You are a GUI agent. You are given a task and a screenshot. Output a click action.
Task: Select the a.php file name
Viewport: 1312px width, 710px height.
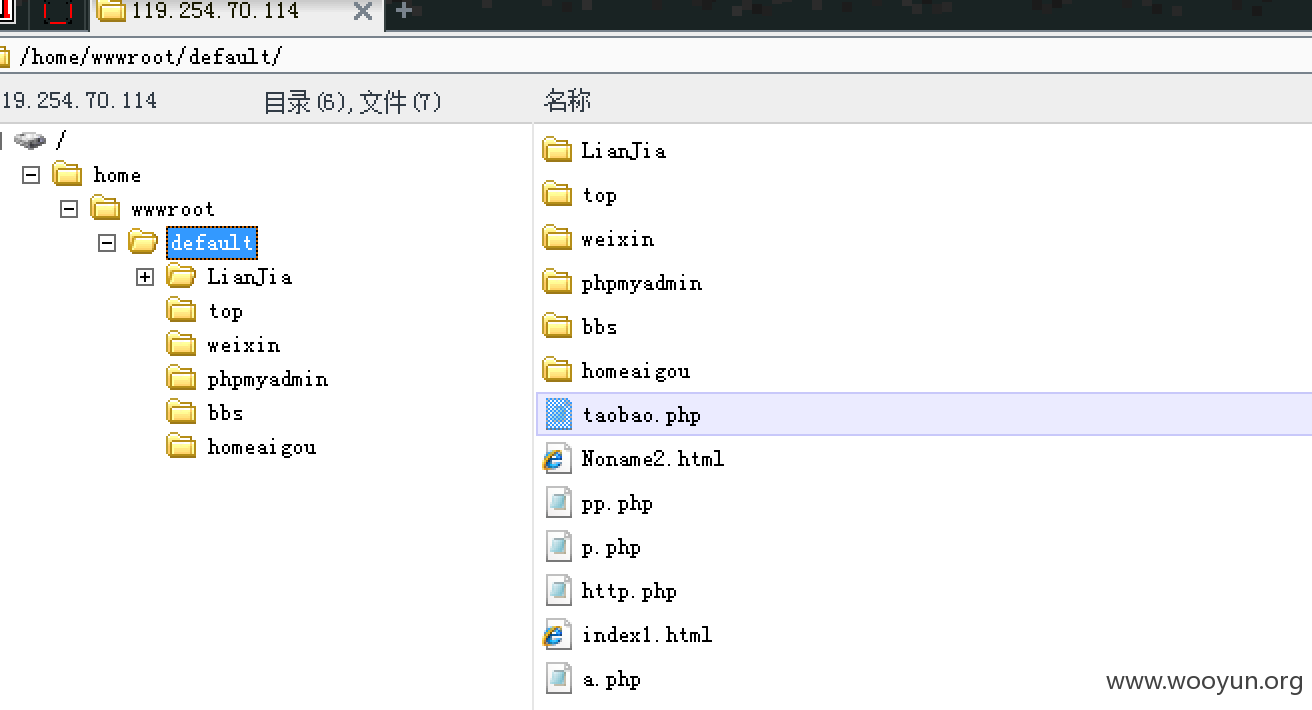point(611,679)
